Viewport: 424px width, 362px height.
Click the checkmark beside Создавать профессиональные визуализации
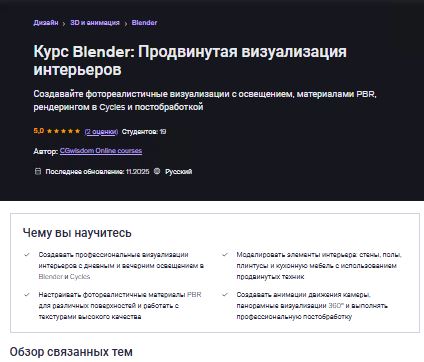pyautogui.click(x=27, y=255)
